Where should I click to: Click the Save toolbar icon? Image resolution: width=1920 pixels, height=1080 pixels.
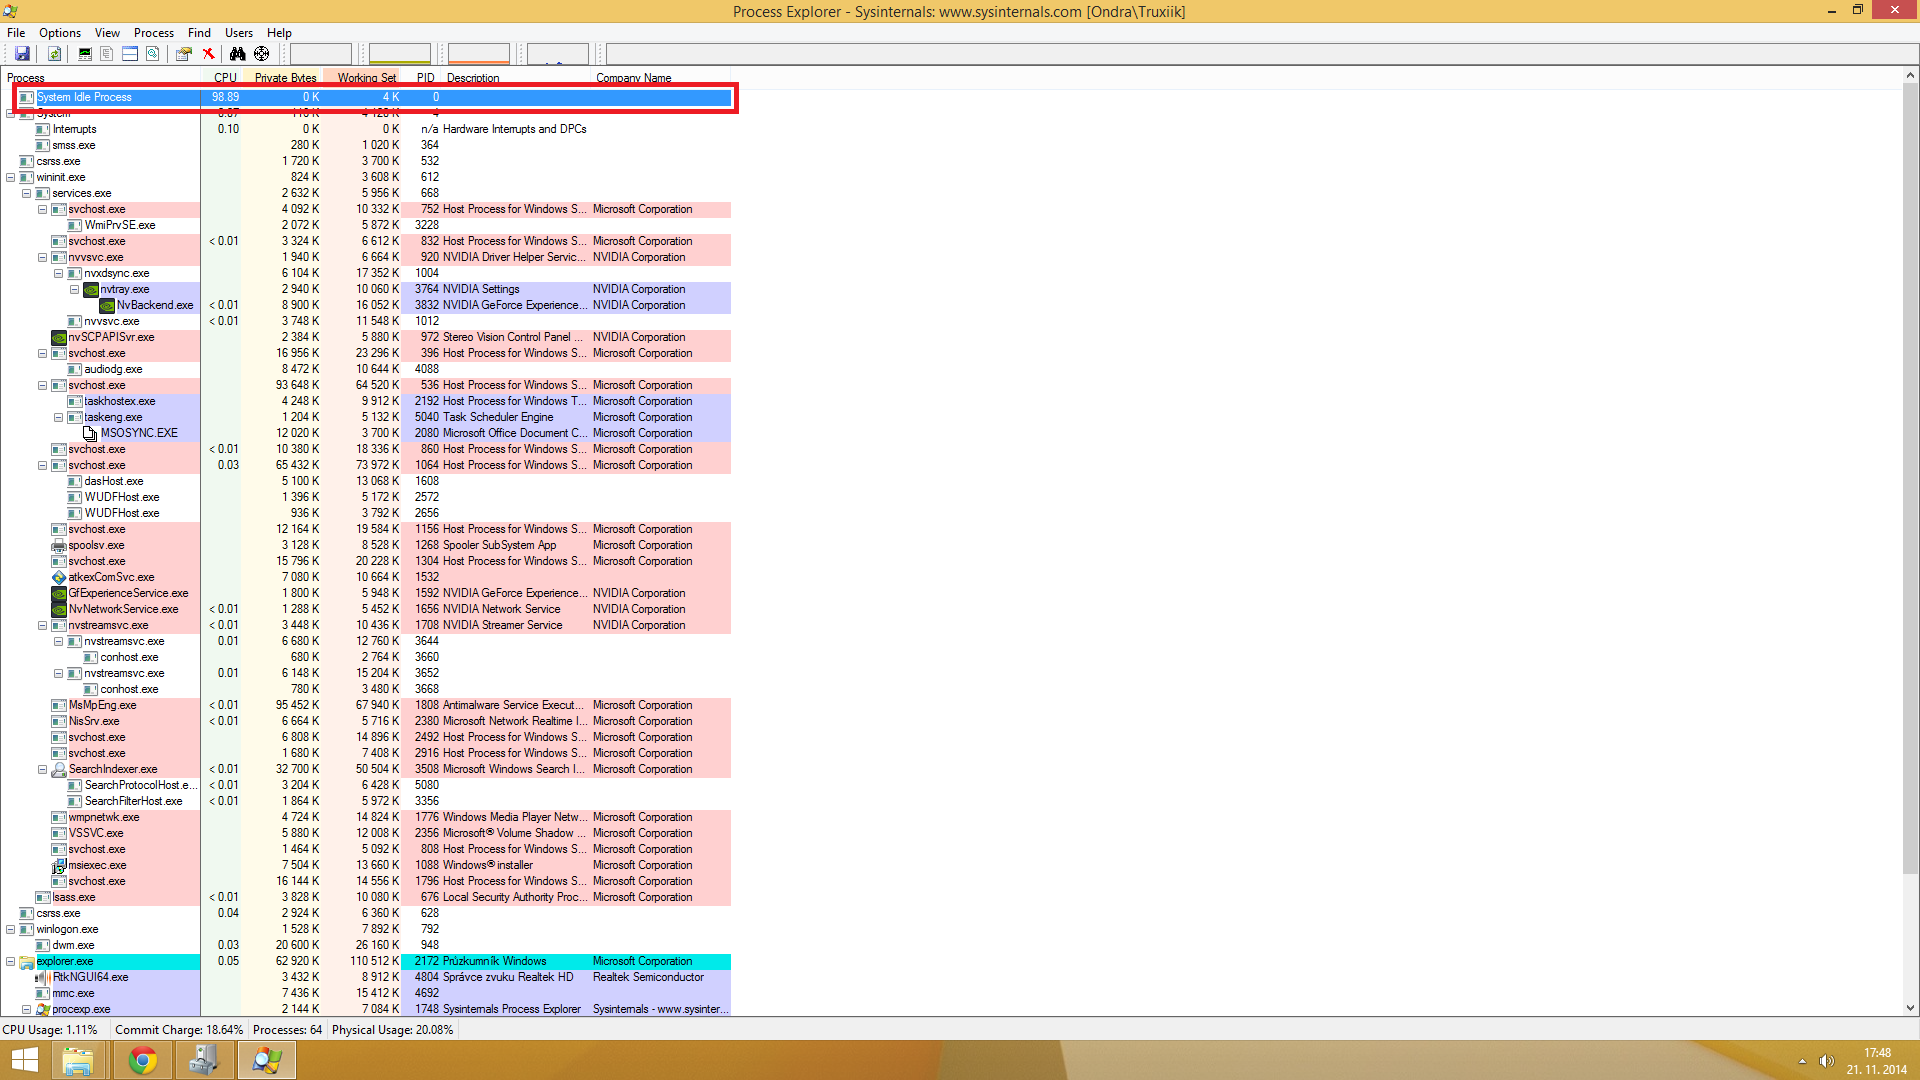(22, 54)
